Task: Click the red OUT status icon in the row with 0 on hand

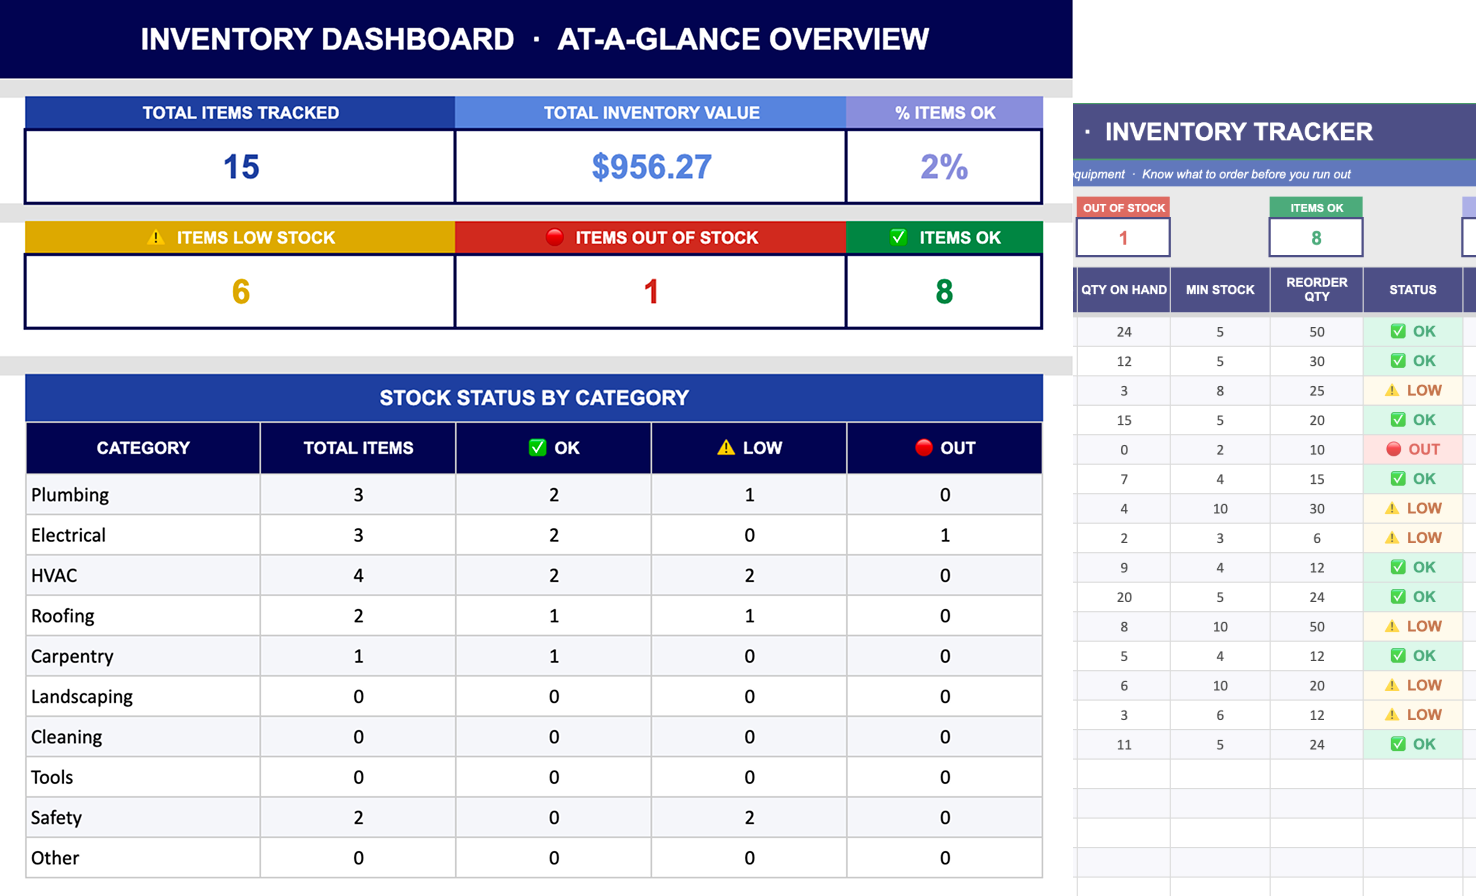Action: tap(1393, 449)
